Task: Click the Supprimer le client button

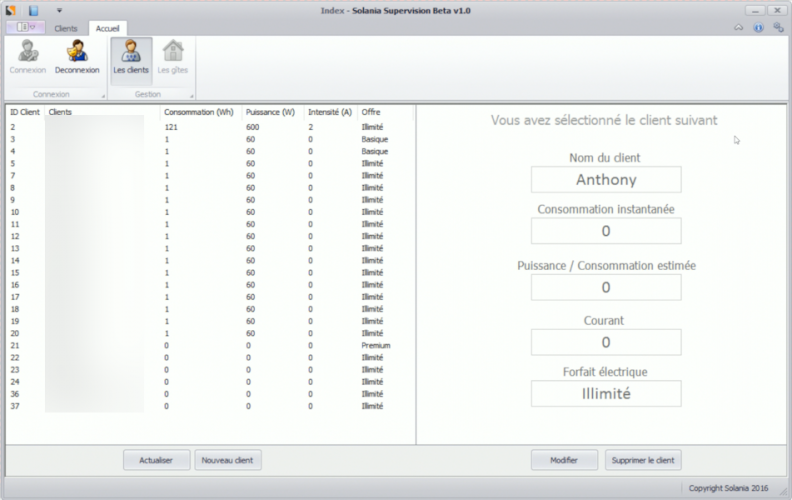Action: (643, 460)
